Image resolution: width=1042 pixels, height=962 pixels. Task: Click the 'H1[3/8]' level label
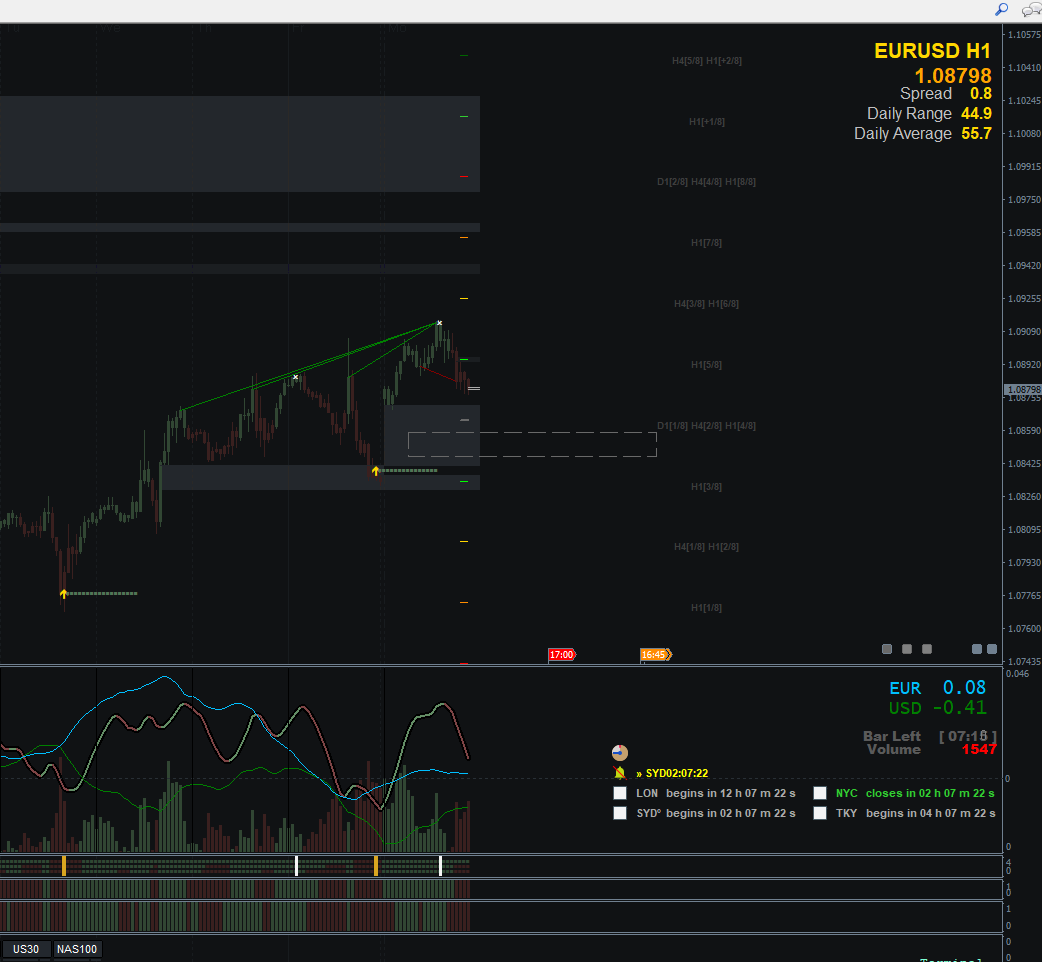[706, 486]
